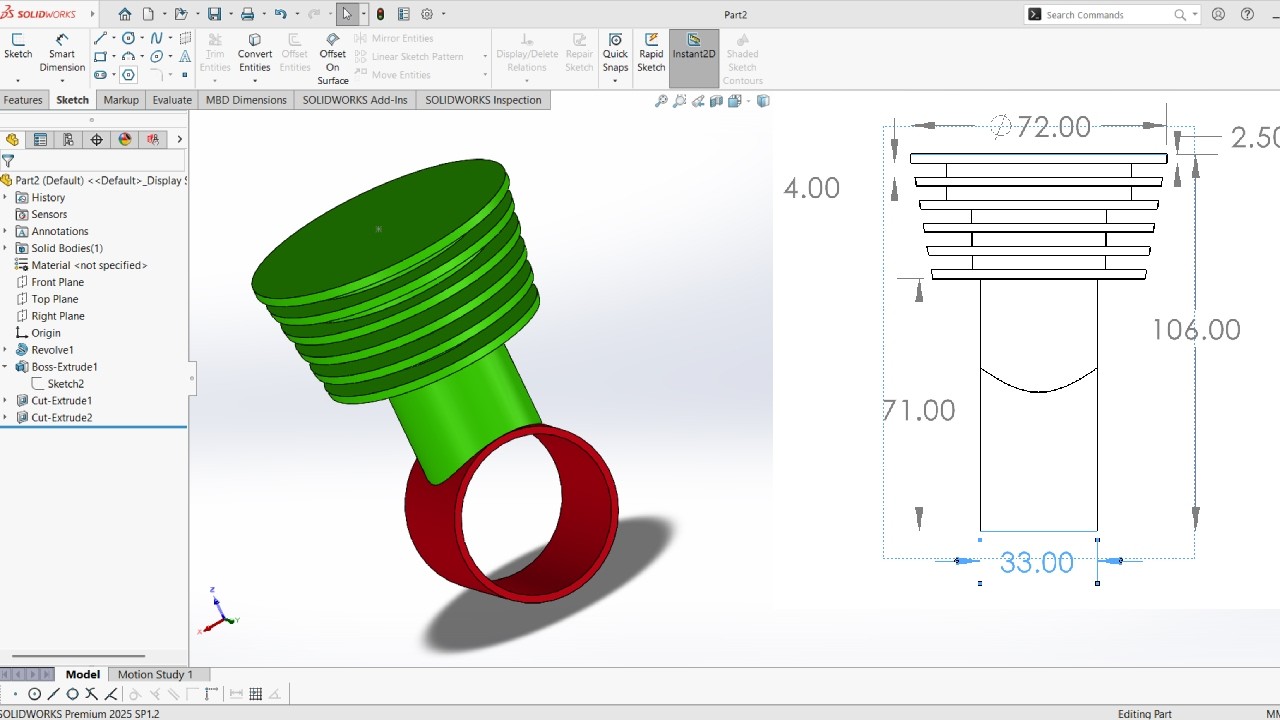1280x720 pixels.
Task: Select the Corner Rectangle tool
Action: [100, 57]
